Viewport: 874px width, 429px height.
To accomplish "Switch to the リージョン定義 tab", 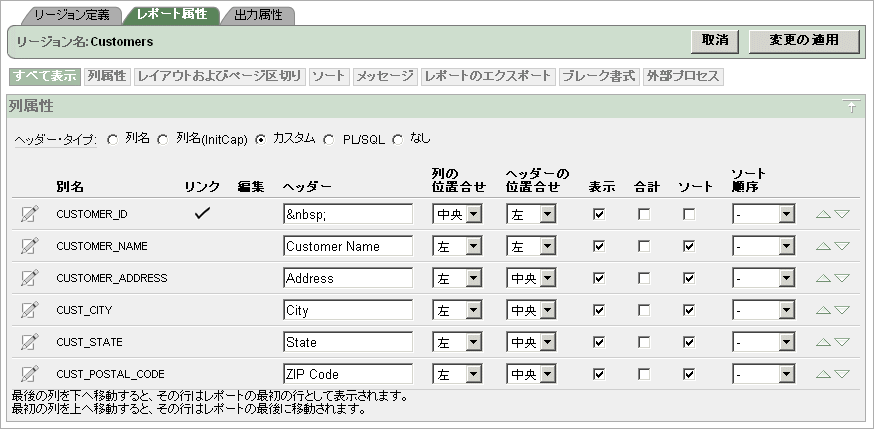I will pyautogui.click(x=67, y=15).
